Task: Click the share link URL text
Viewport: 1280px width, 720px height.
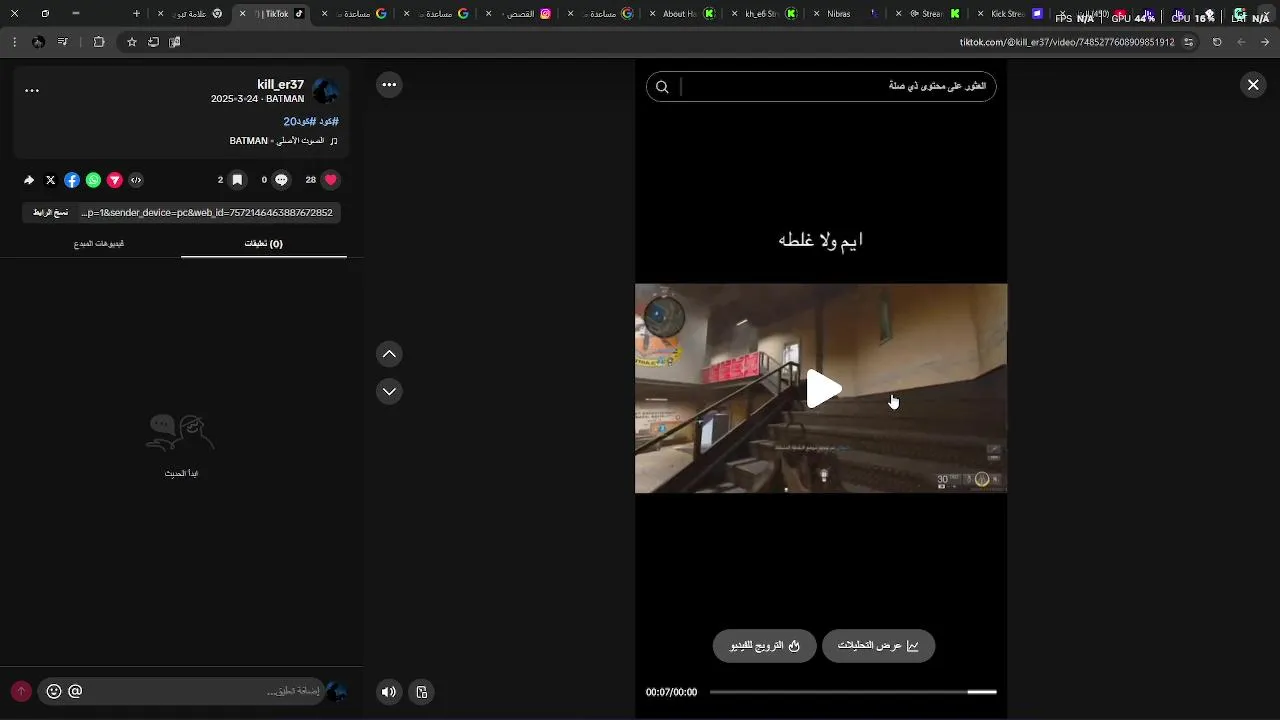Action: tap(208, 212)
